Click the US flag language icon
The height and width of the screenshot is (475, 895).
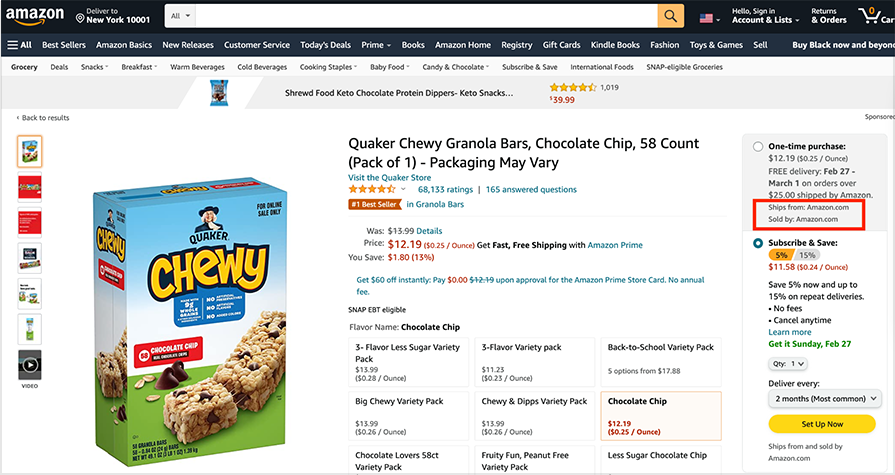point(708,18)
